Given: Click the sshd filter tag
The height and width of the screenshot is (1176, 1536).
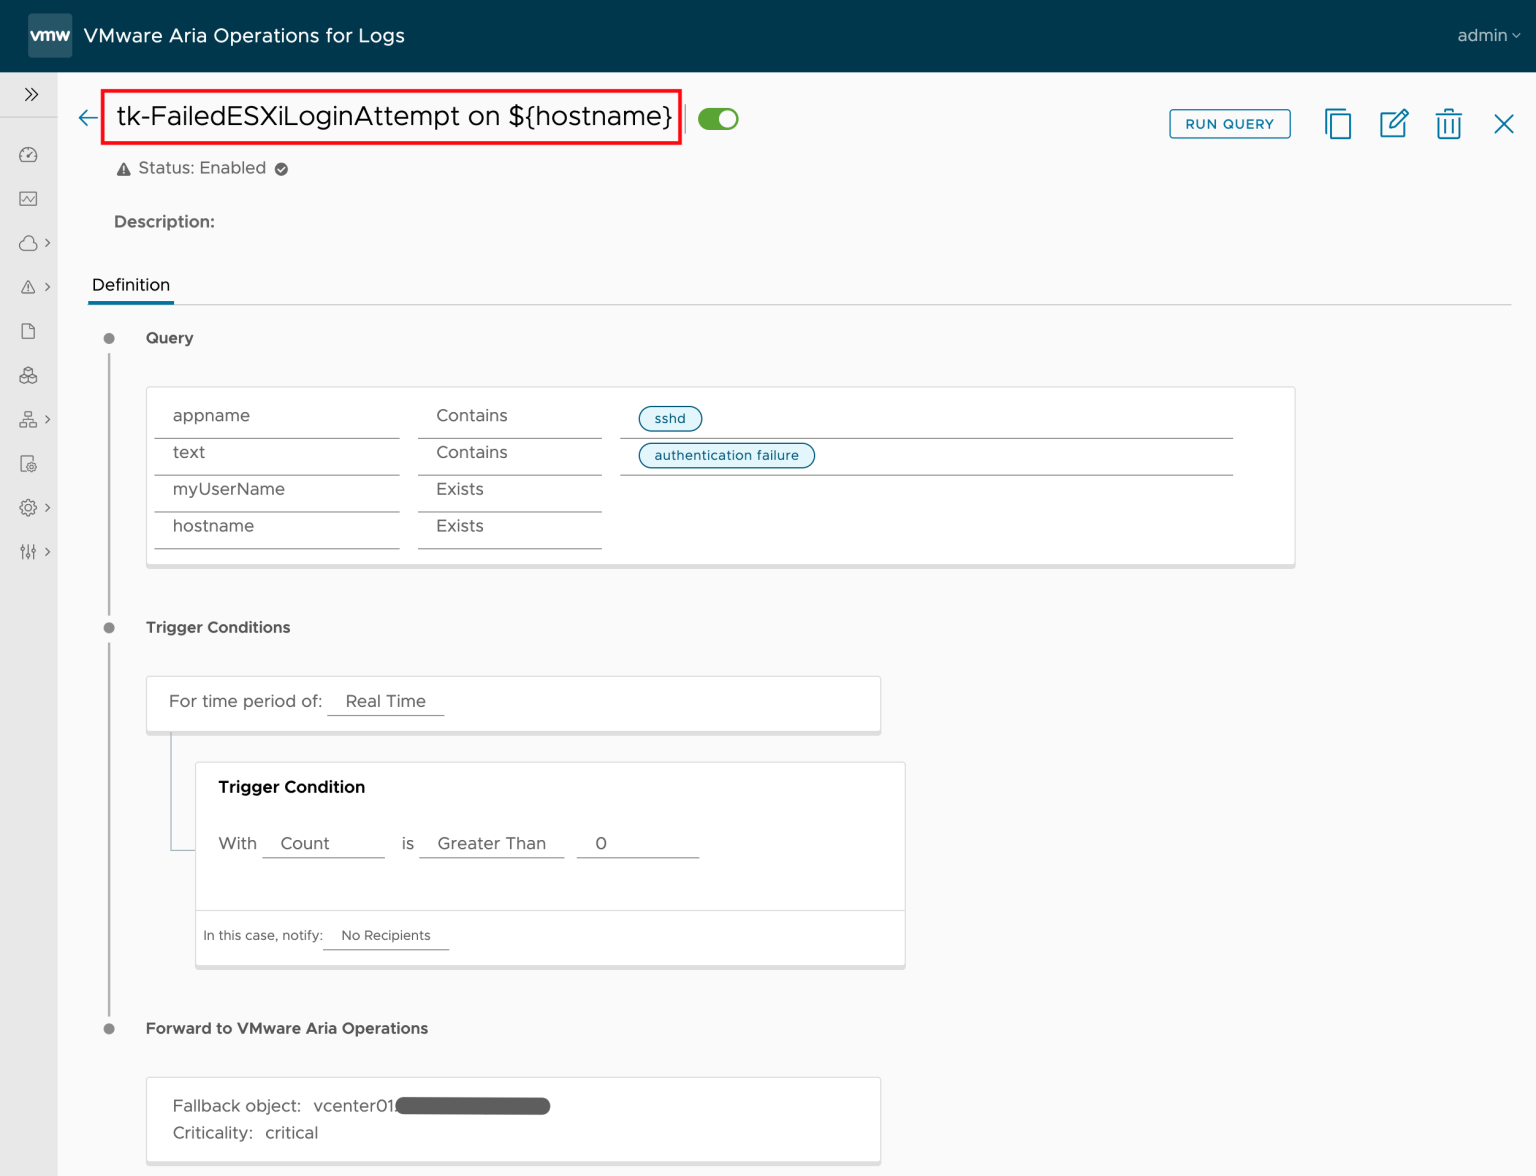Looking at the screenshot, I should tap(670, 418).
